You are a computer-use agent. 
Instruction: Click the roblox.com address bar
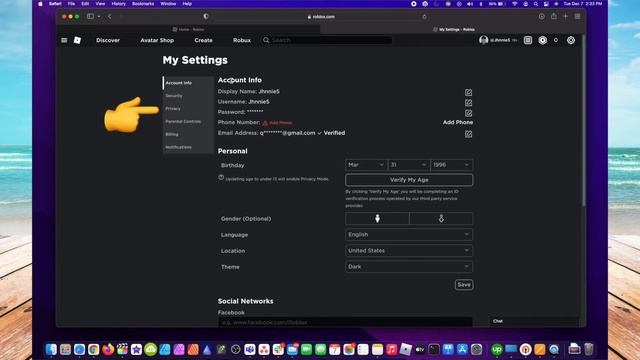(321, 17)
